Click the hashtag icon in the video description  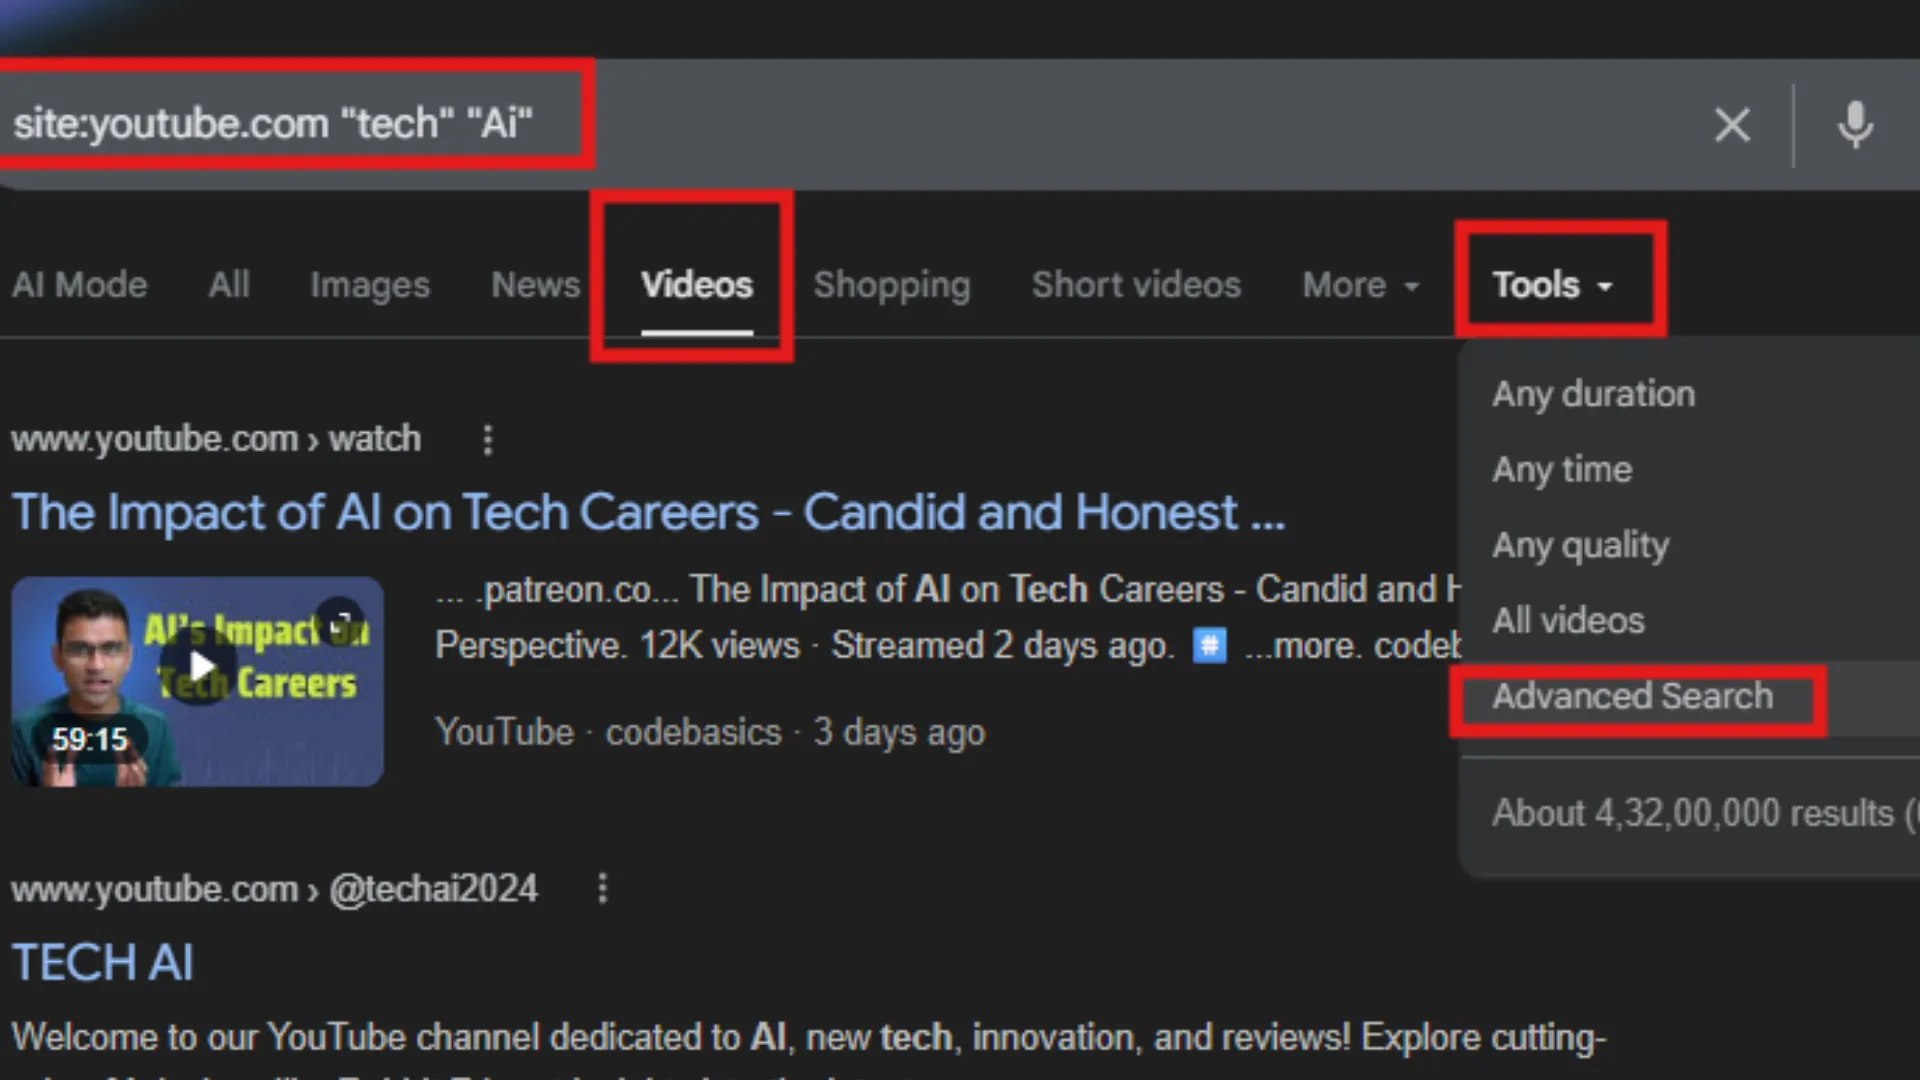point(1210,646)
